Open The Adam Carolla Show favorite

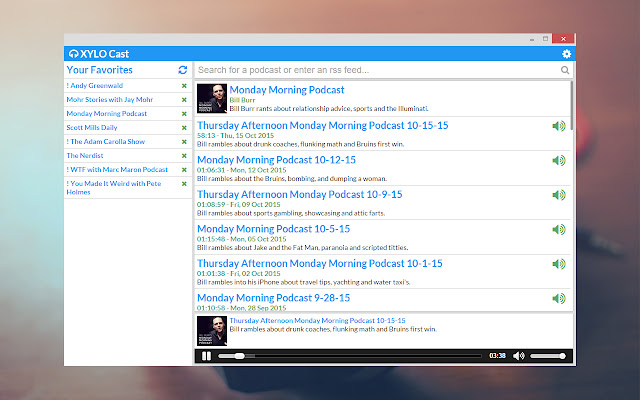click(108, 142)
